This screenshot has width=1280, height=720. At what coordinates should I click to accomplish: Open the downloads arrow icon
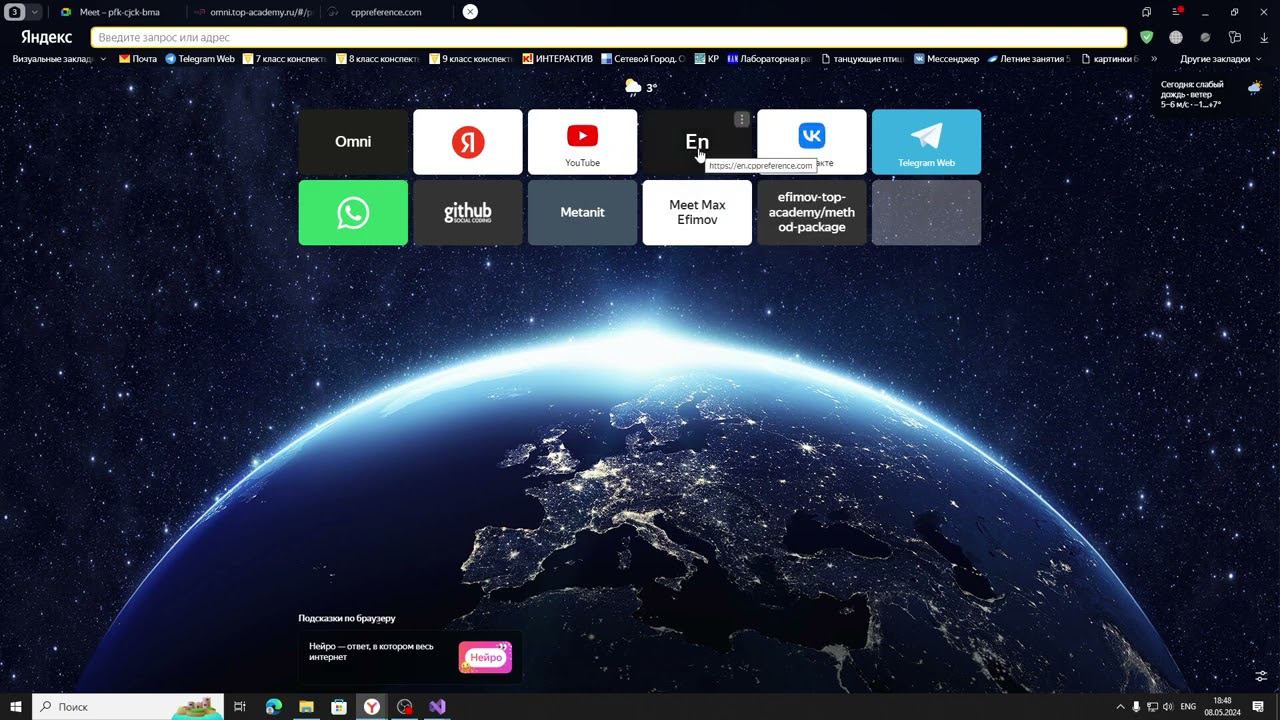(1264, 38)
